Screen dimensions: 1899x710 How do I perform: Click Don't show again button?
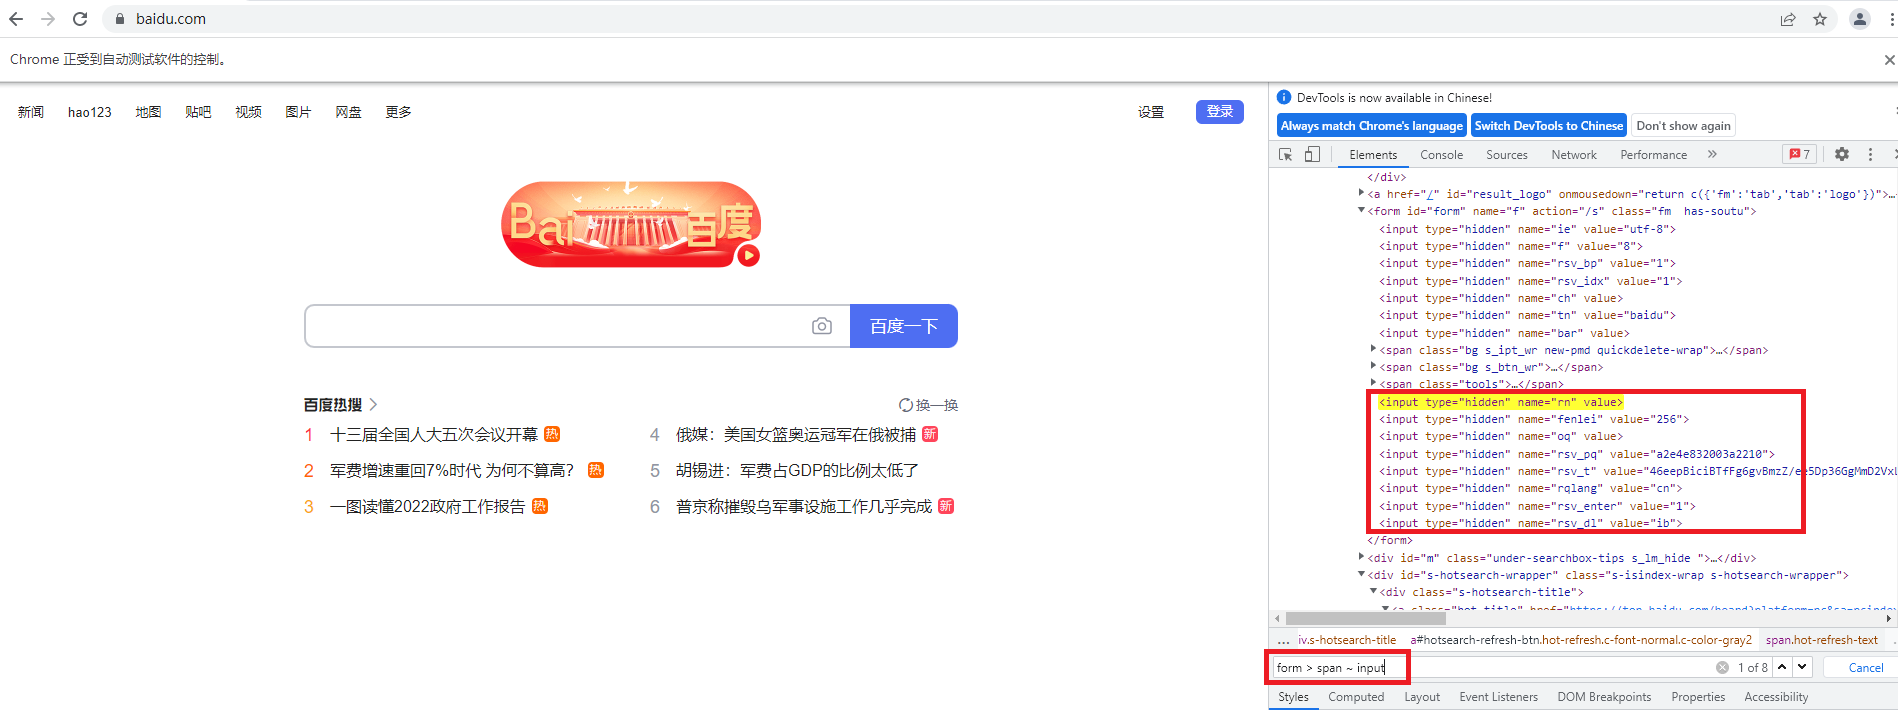[1683, 126]
